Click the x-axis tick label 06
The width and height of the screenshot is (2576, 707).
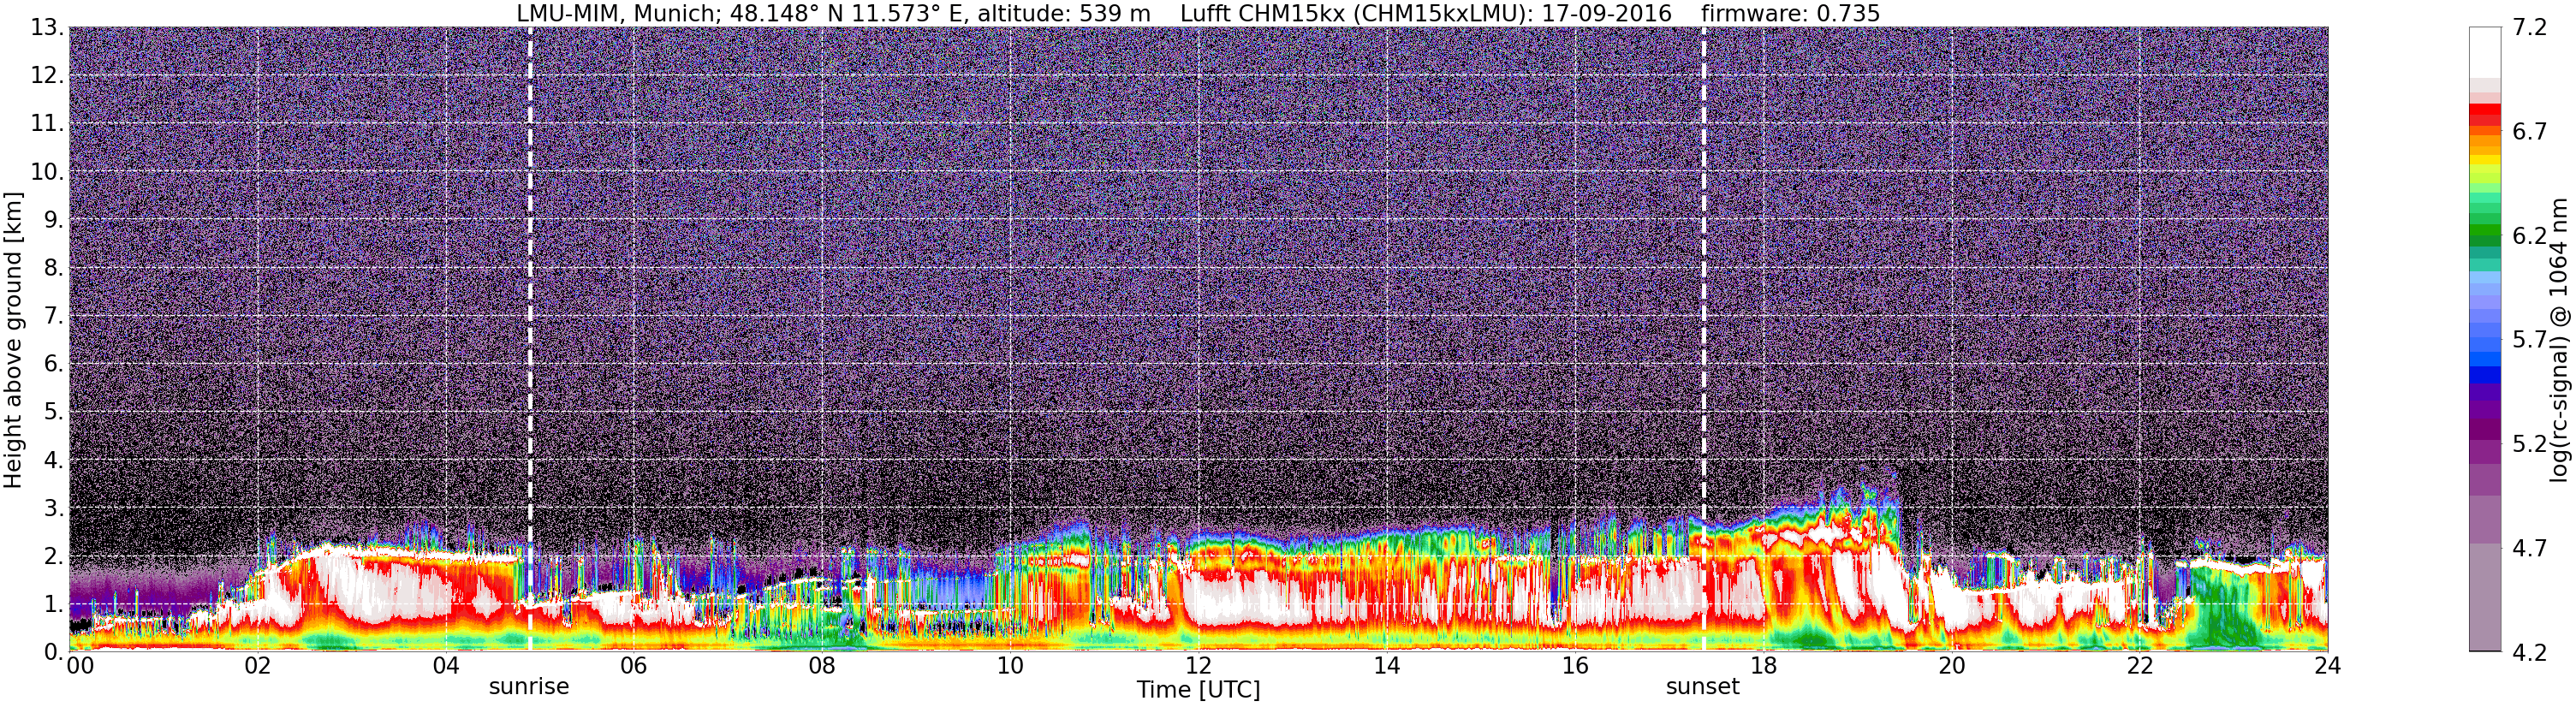tap(634, 666)
